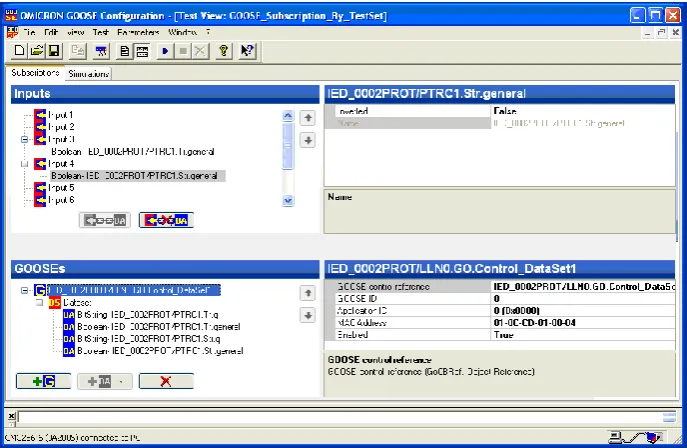
Task: Click Inputs list scroll down arrow
Action: 288,201
